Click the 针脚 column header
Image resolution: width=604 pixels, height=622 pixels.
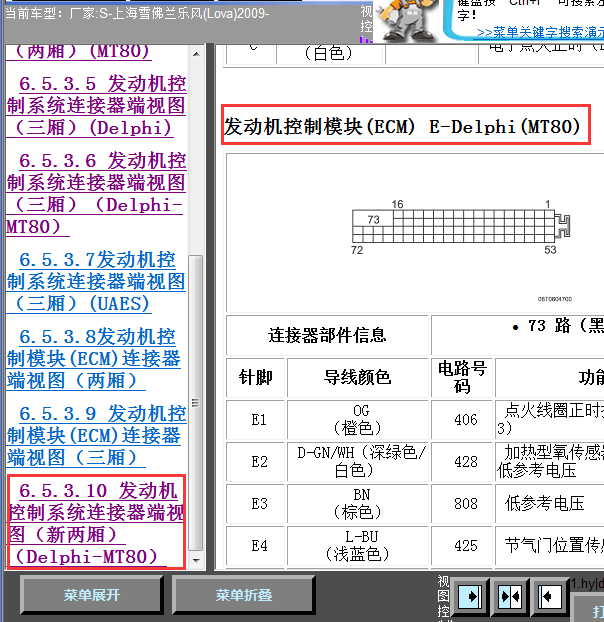coord(255,377)
